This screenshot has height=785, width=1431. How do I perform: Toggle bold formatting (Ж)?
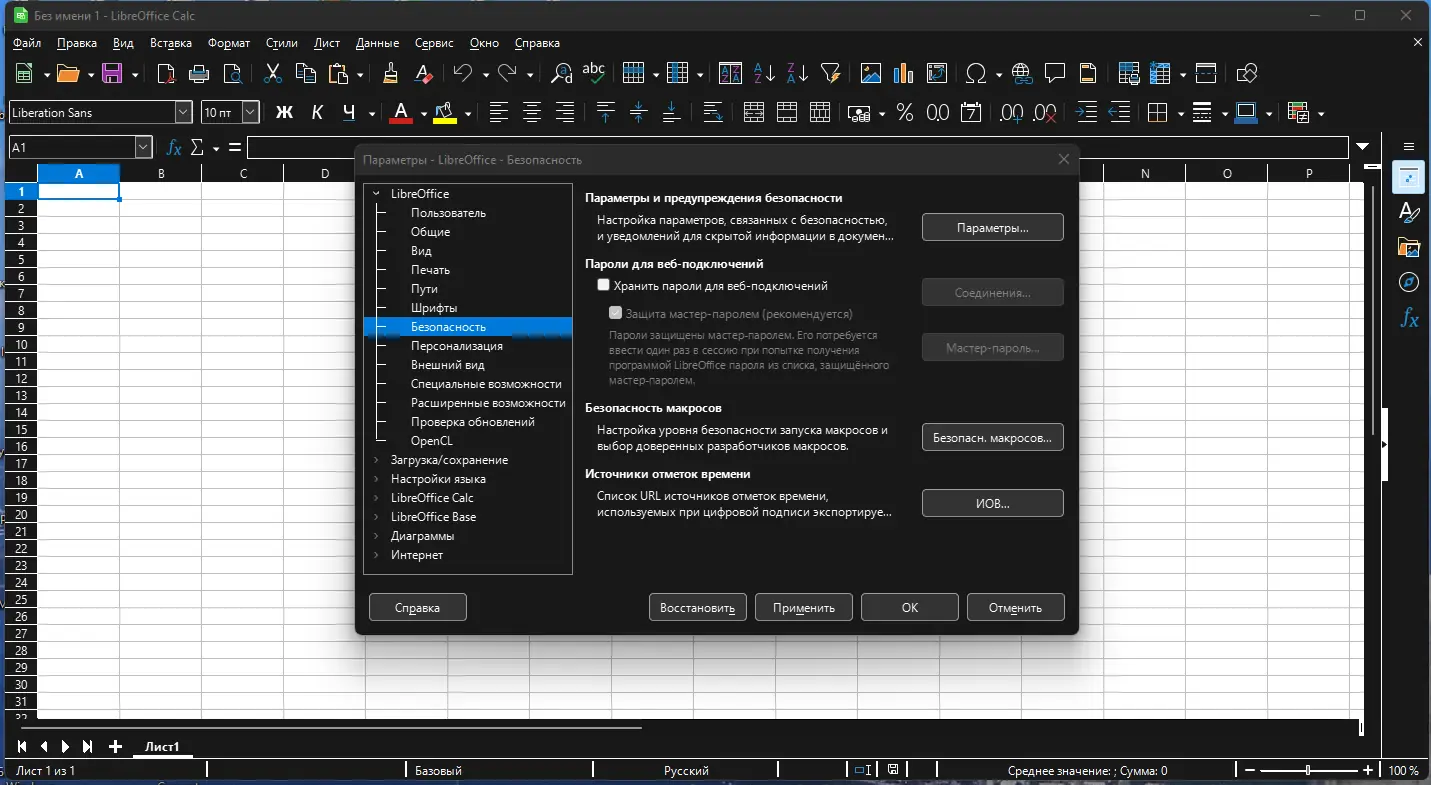[x=284, y=113]
